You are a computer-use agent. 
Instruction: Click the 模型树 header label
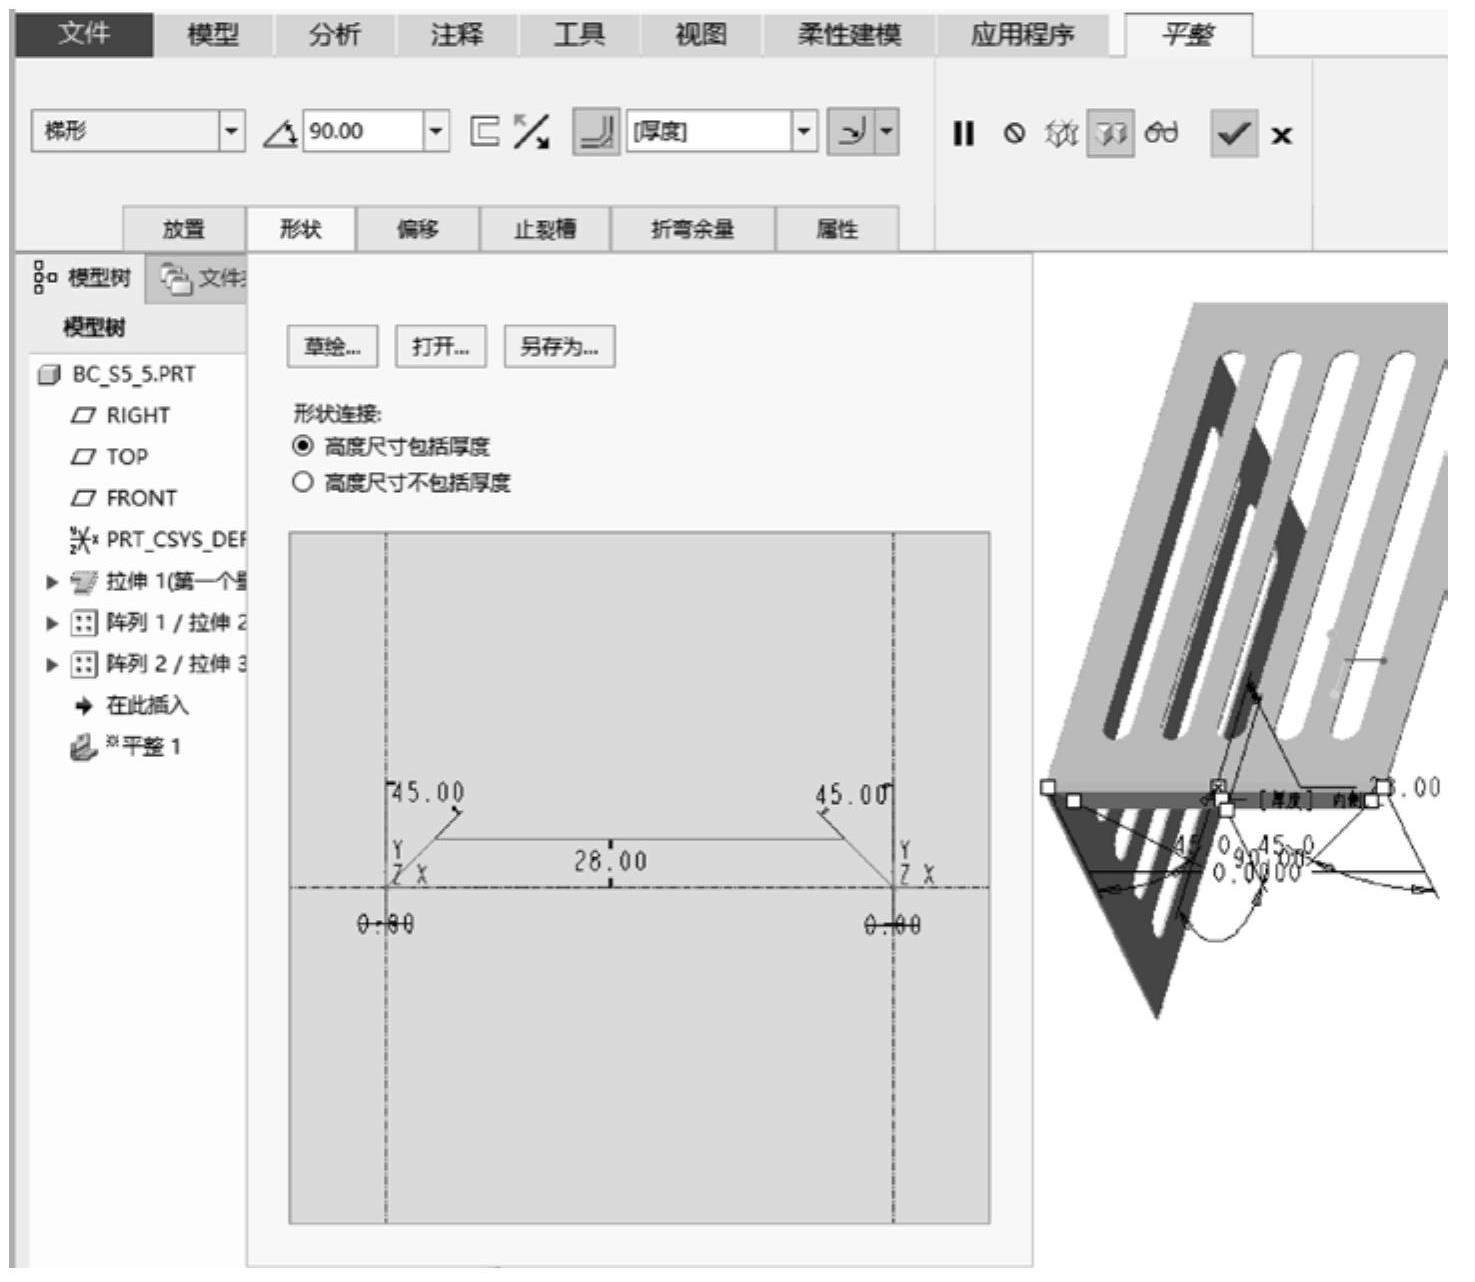94,327
